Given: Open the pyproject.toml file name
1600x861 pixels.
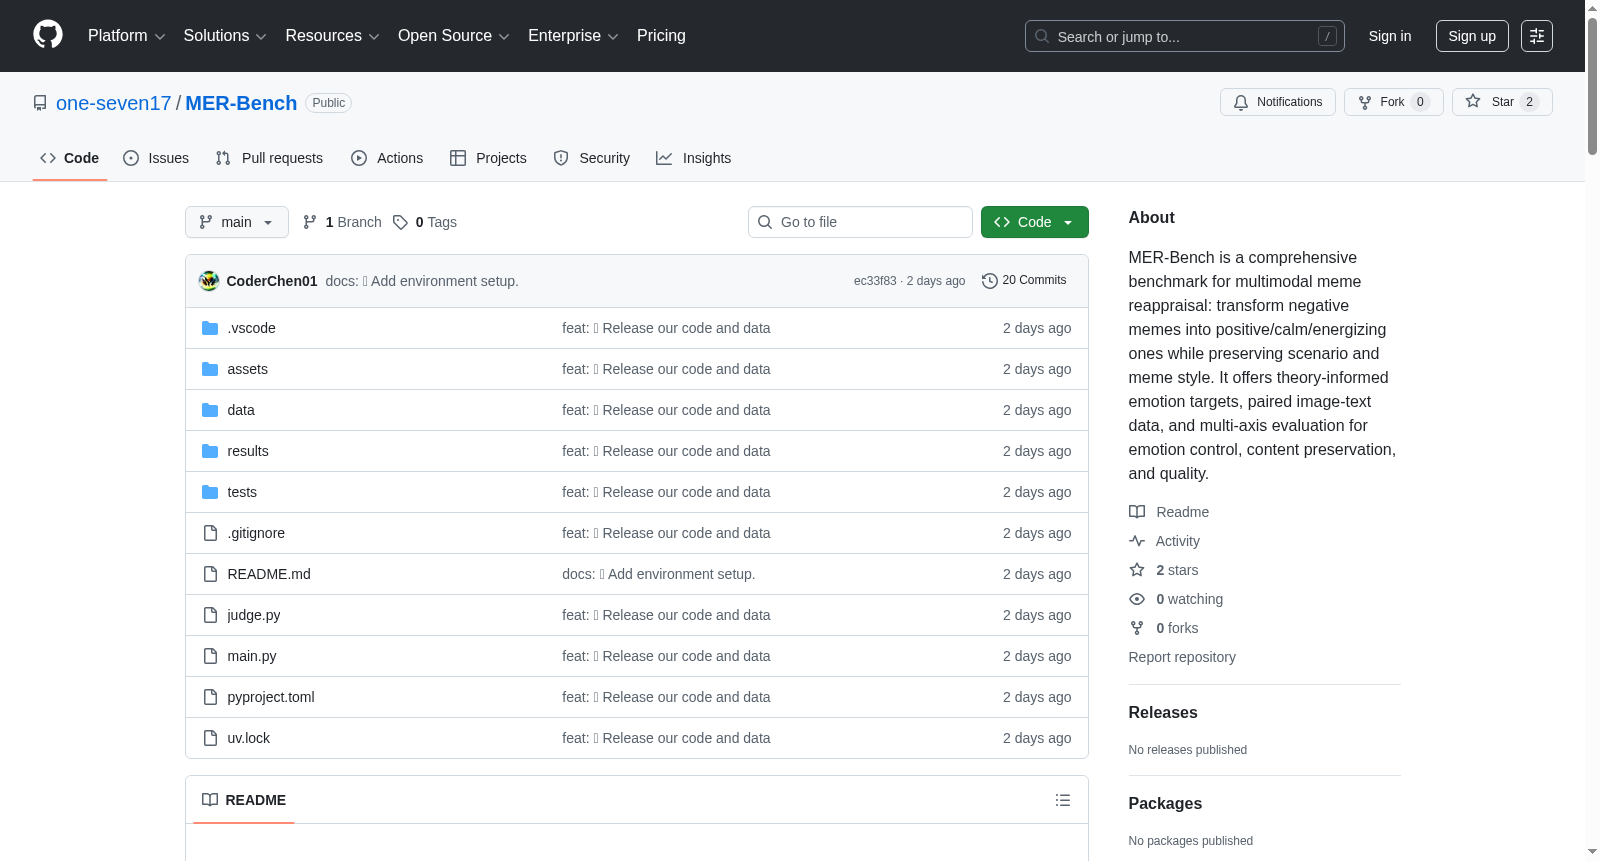Looking at the screenshot, I should pos(271,697).
